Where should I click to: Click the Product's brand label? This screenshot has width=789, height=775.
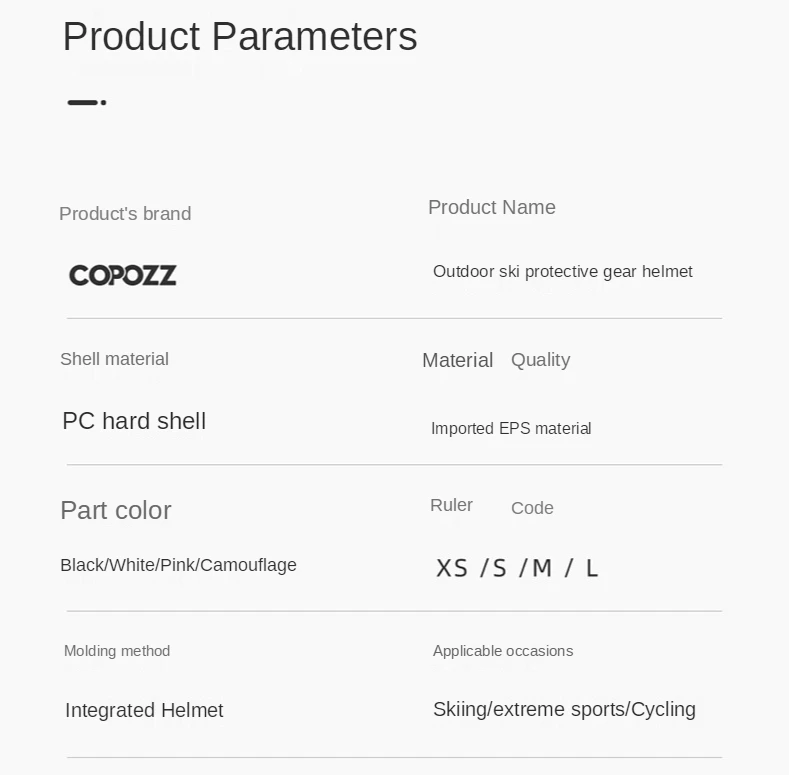pyautogui.click(x=125, y=214)
